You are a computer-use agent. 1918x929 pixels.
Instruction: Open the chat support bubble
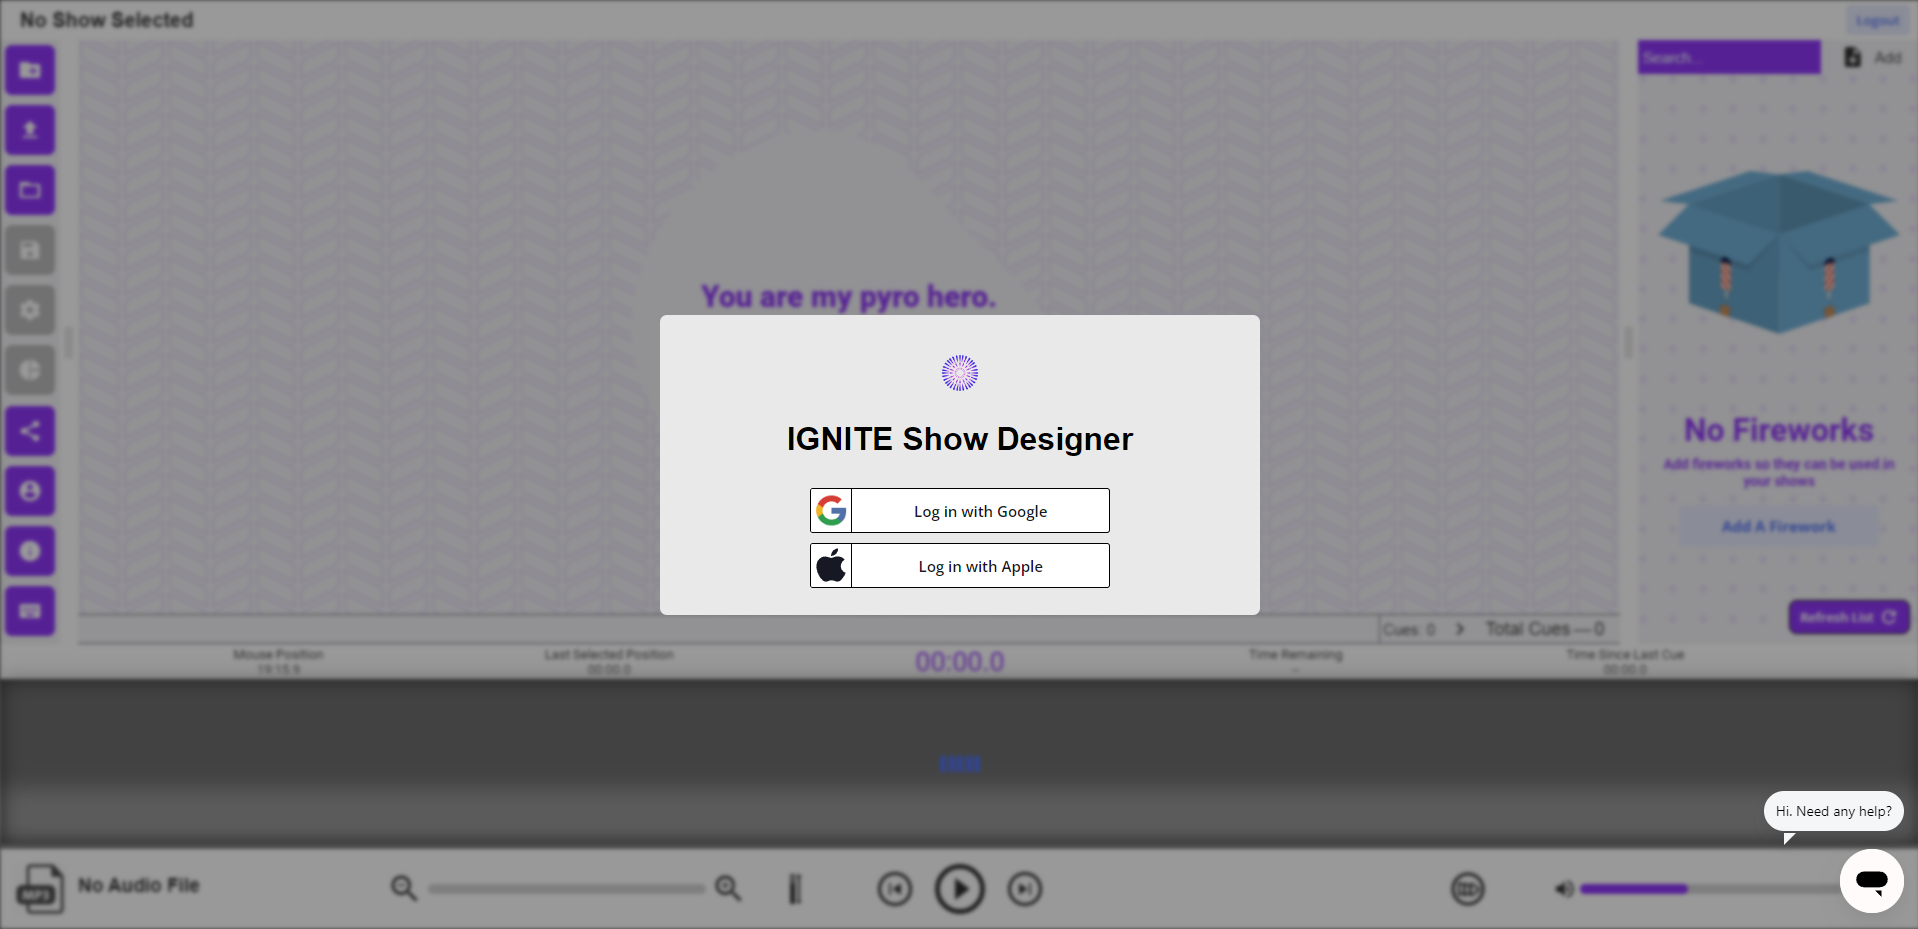[1871, 881]
